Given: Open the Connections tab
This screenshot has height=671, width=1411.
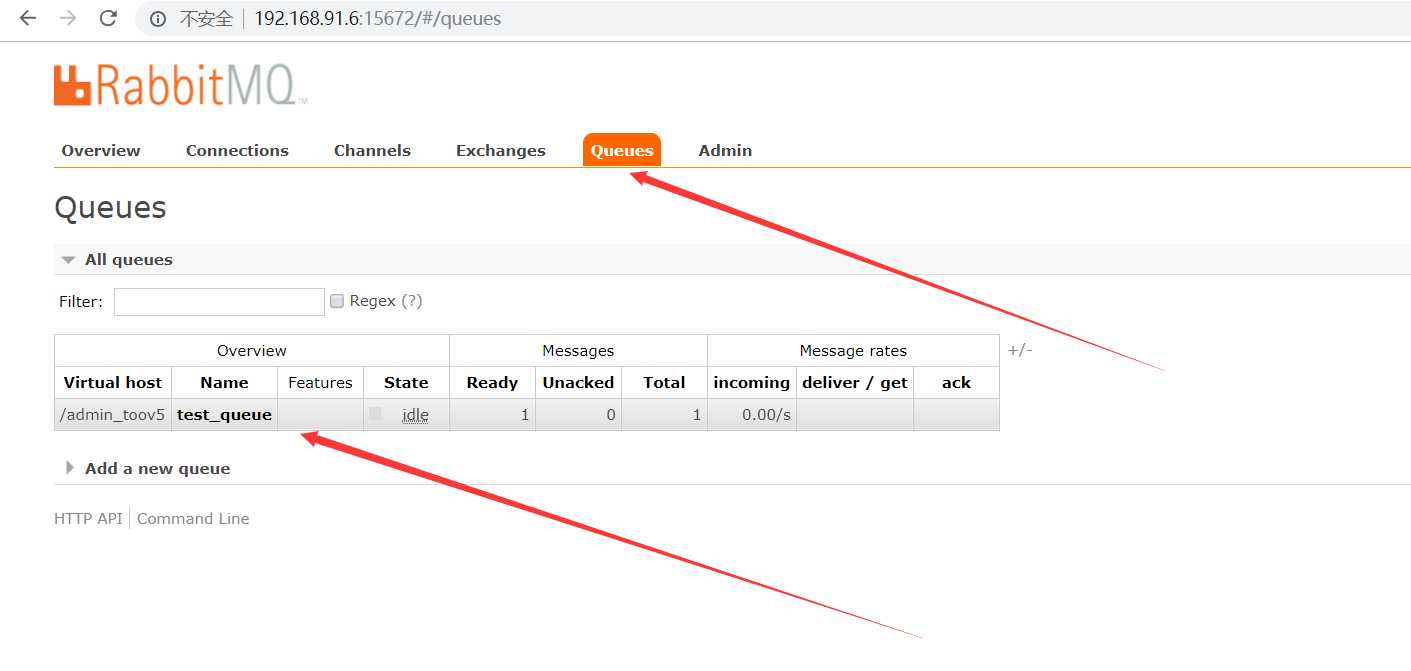Looking at the screenshot, I should point(237,150).
